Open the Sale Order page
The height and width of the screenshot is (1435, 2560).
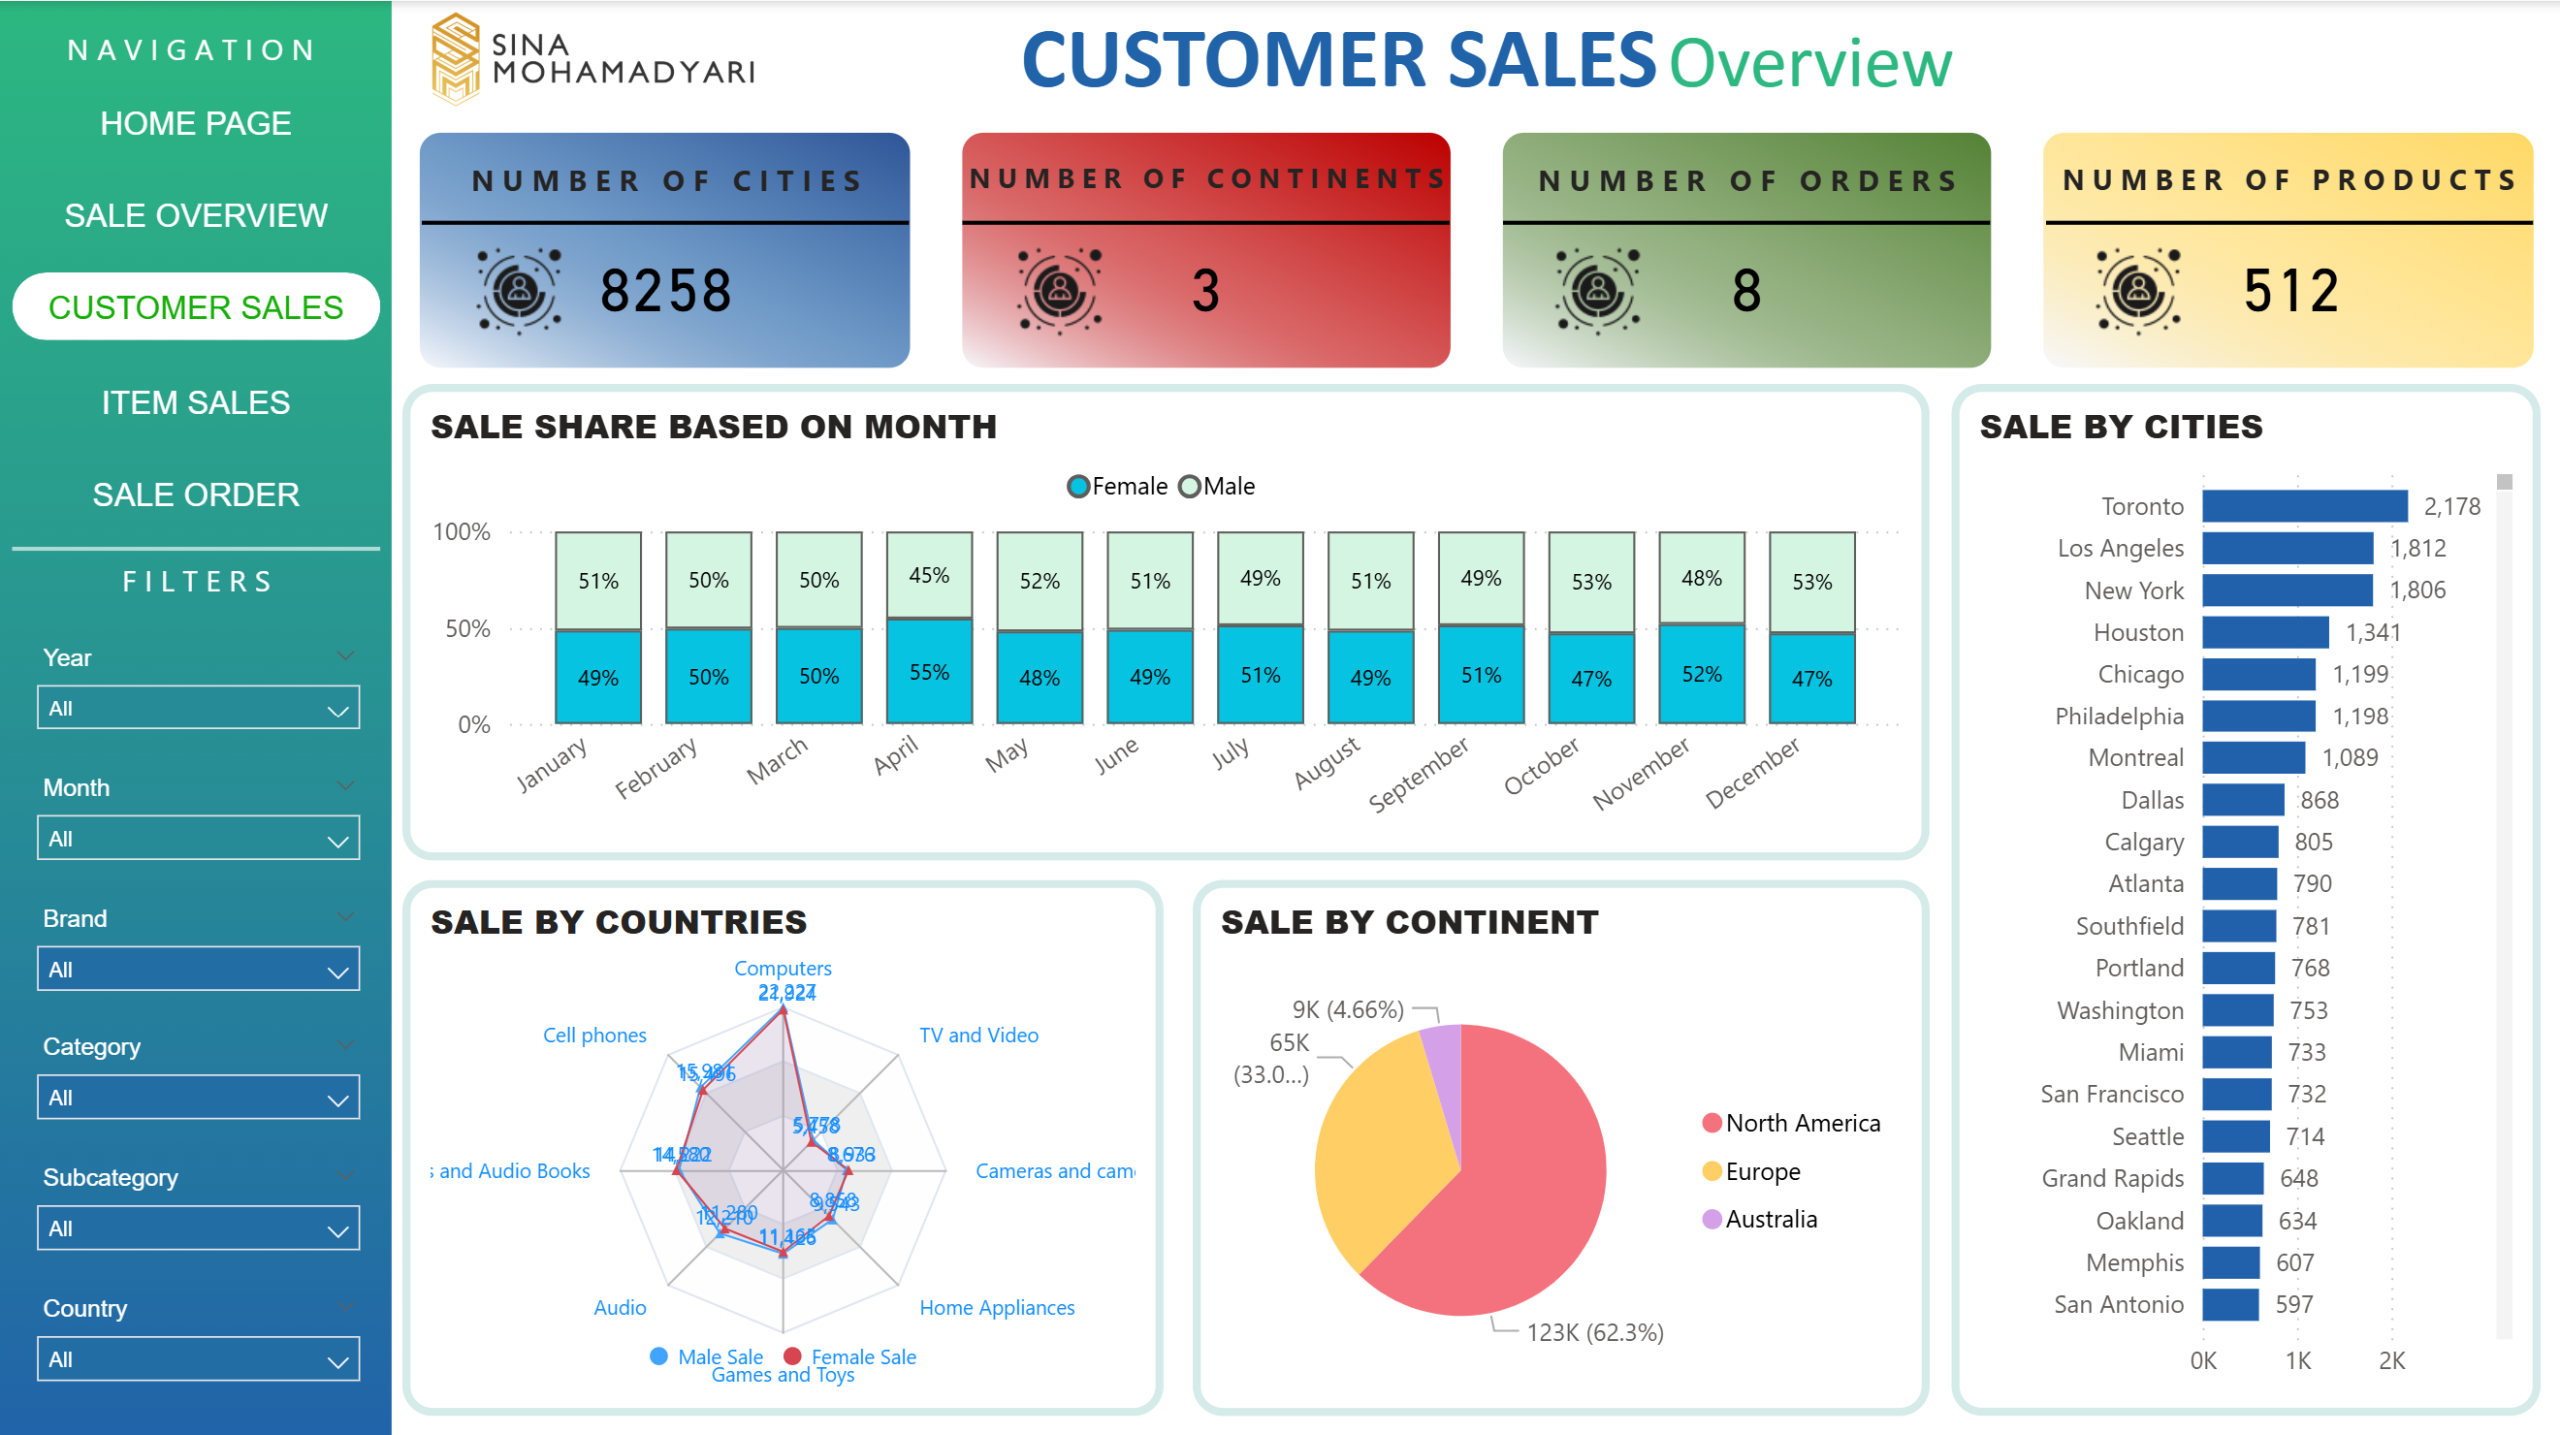[x=196, y=494]
